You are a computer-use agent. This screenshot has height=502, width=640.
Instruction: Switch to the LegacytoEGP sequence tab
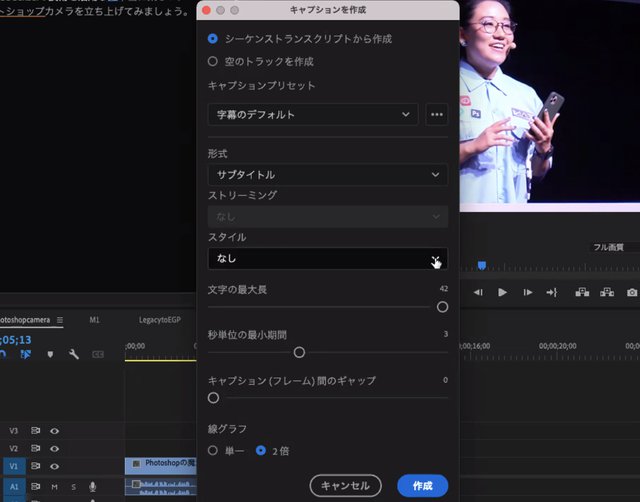(x=159, y=320)
